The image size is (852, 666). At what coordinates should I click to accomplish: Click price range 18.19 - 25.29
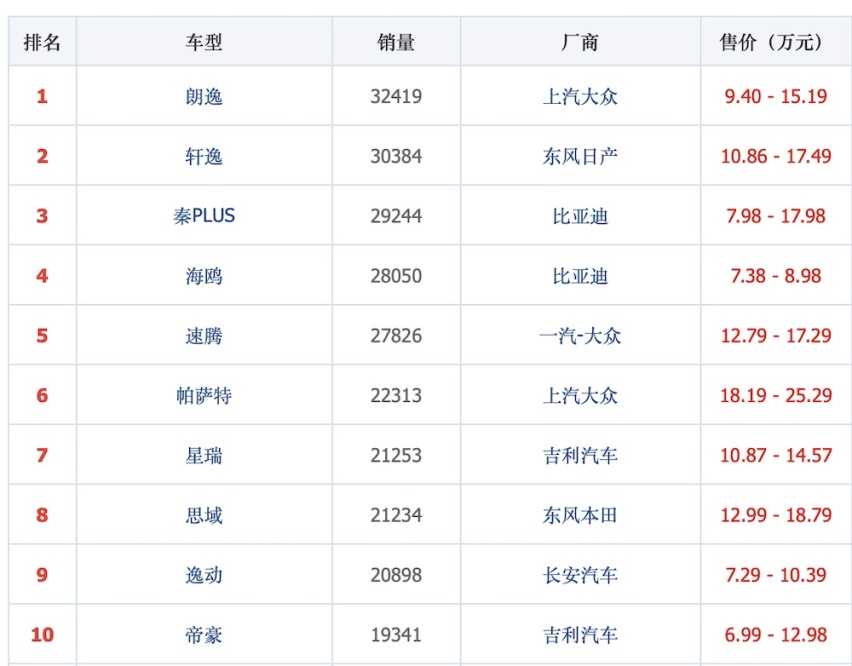click(x=776, y=395)
